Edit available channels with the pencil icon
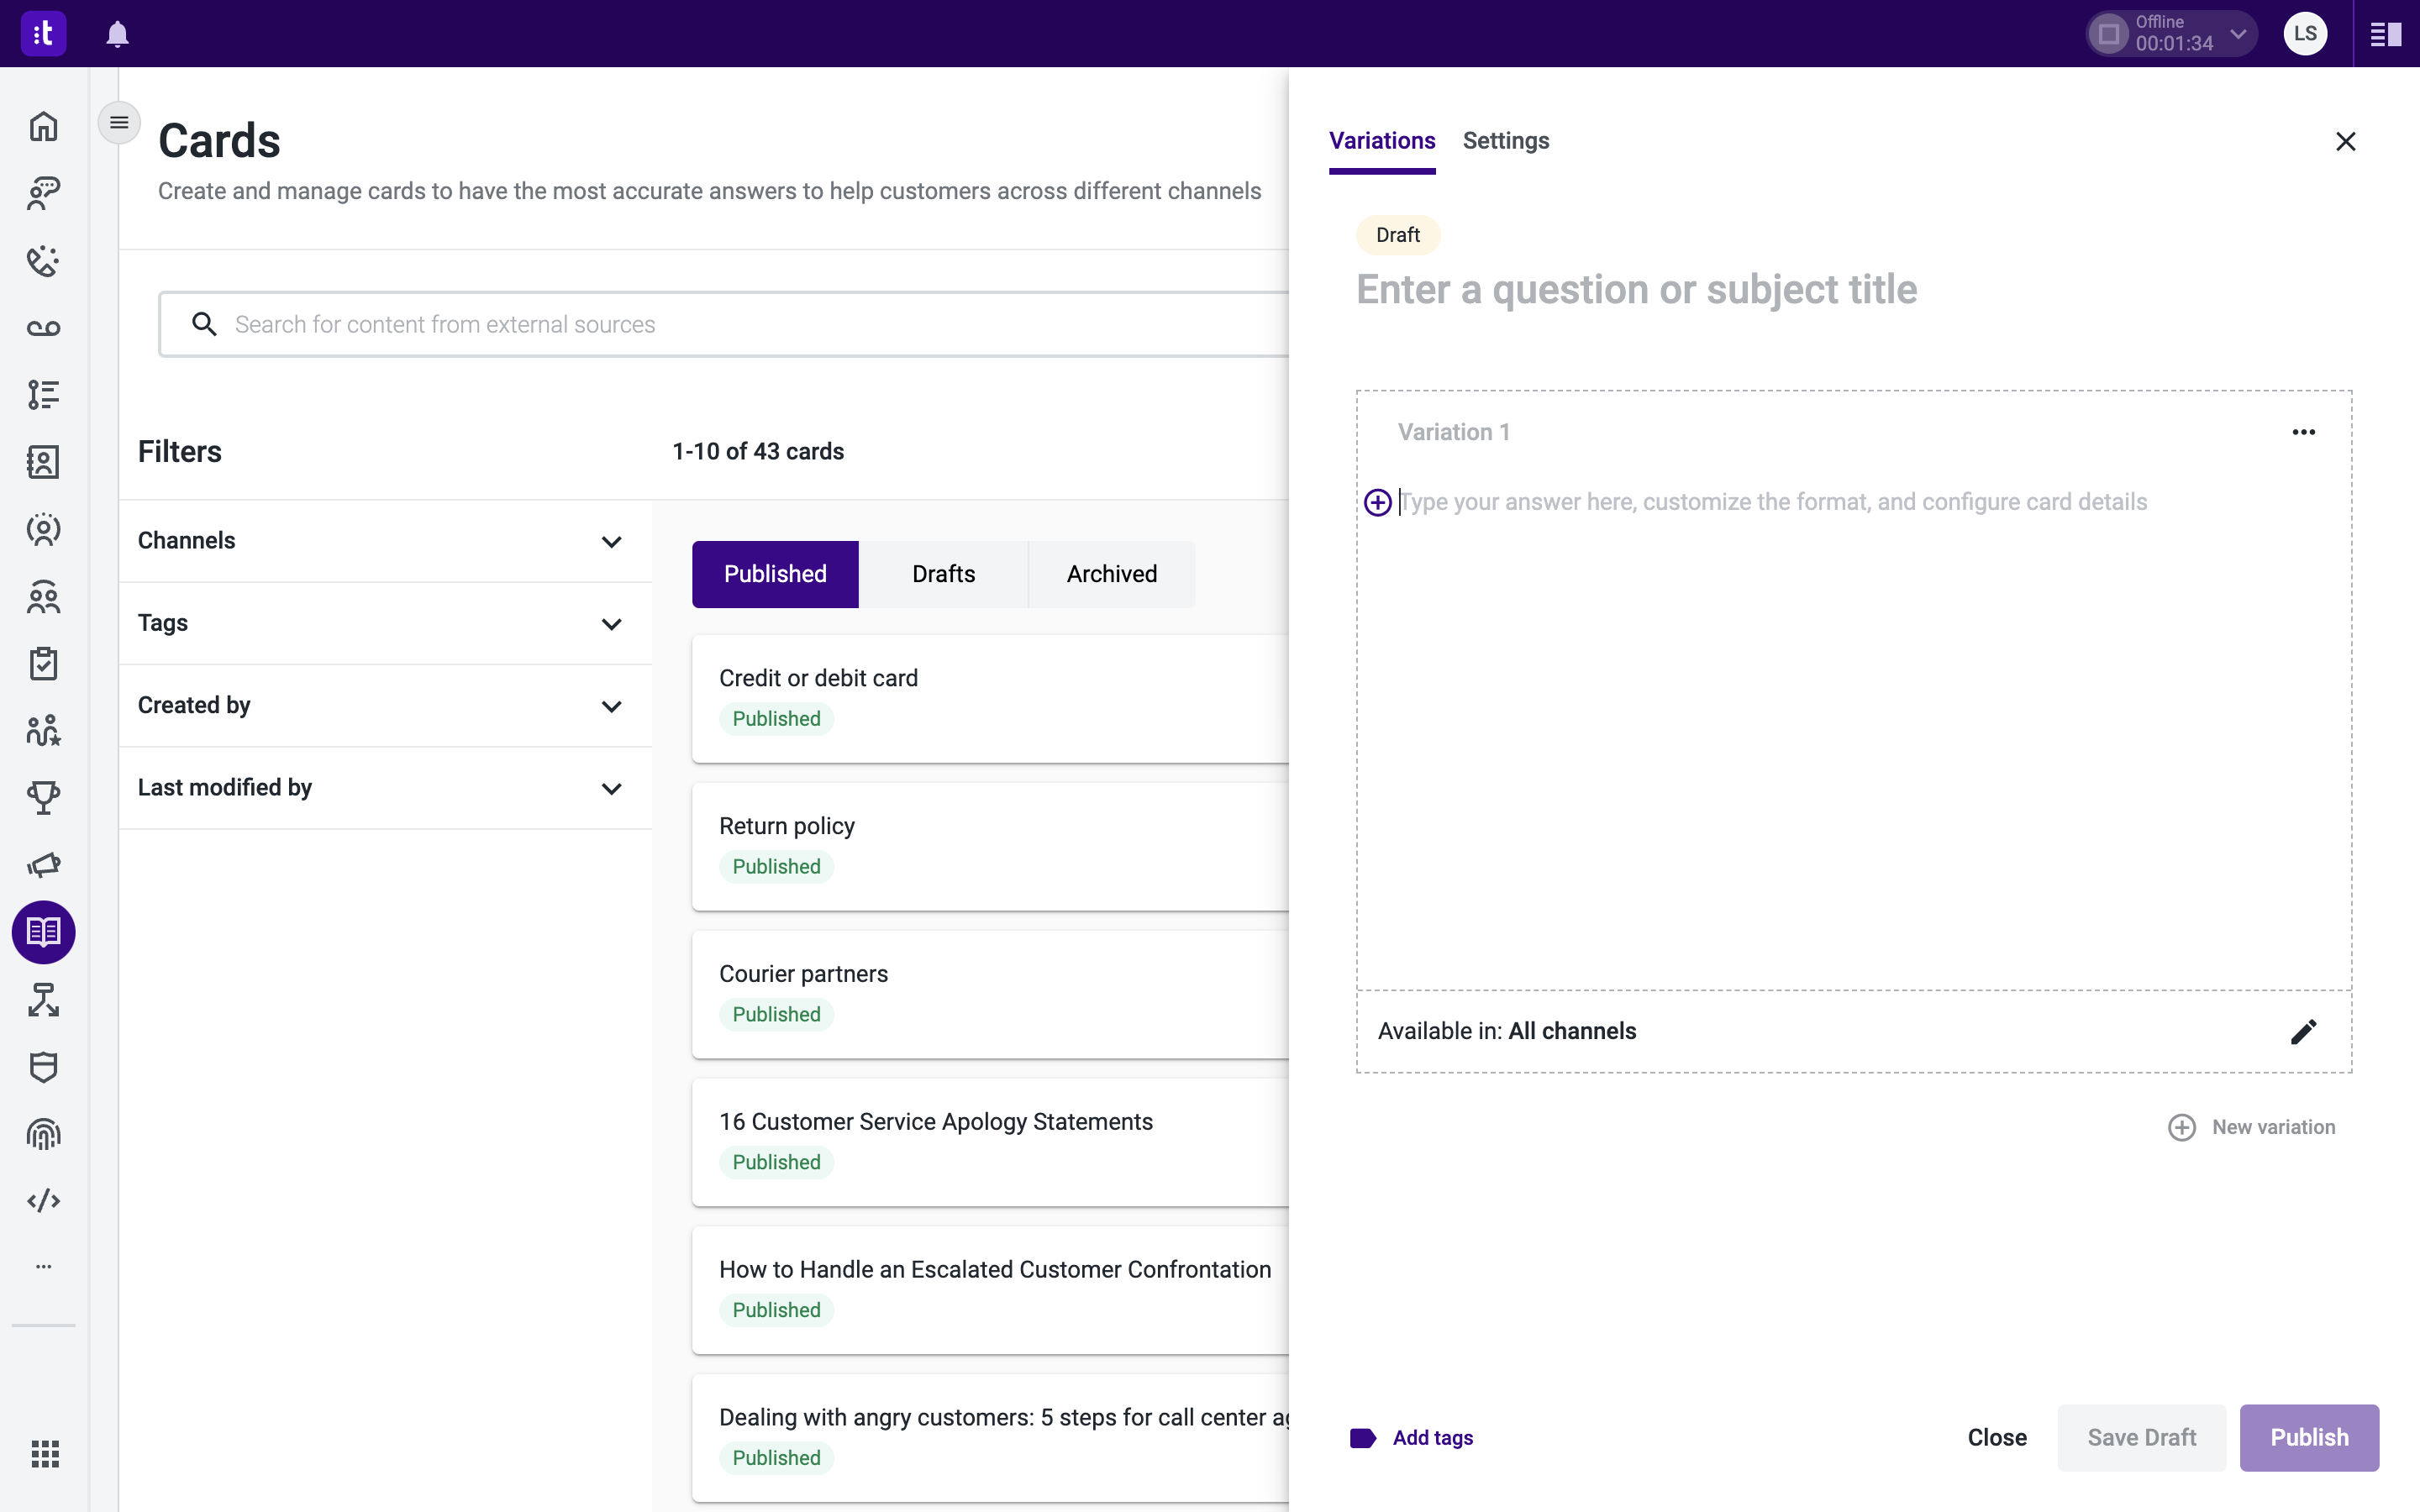The height and width of the screenshot is (1512, 2420). [2303, 1032]
